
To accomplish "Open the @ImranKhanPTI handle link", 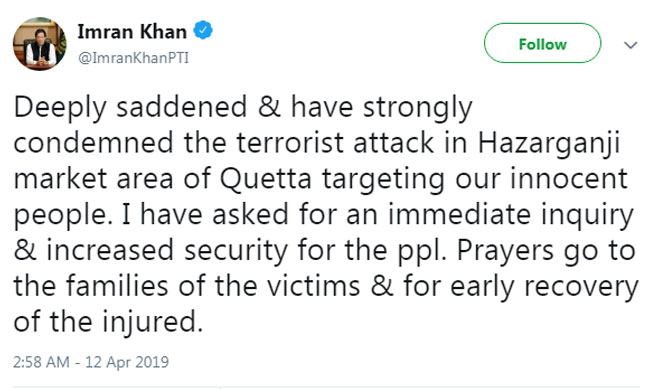I will point(133,58).
